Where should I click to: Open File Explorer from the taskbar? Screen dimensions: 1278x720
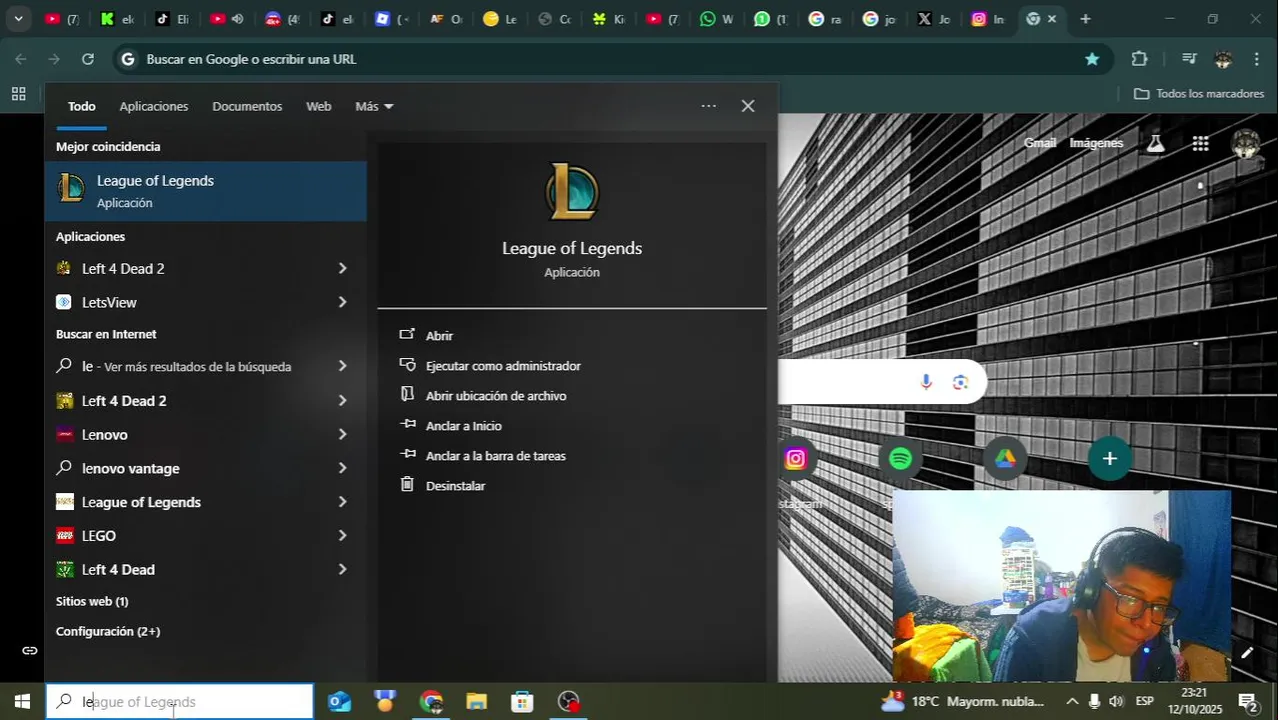pyautogui.click(x=477, y=702)
